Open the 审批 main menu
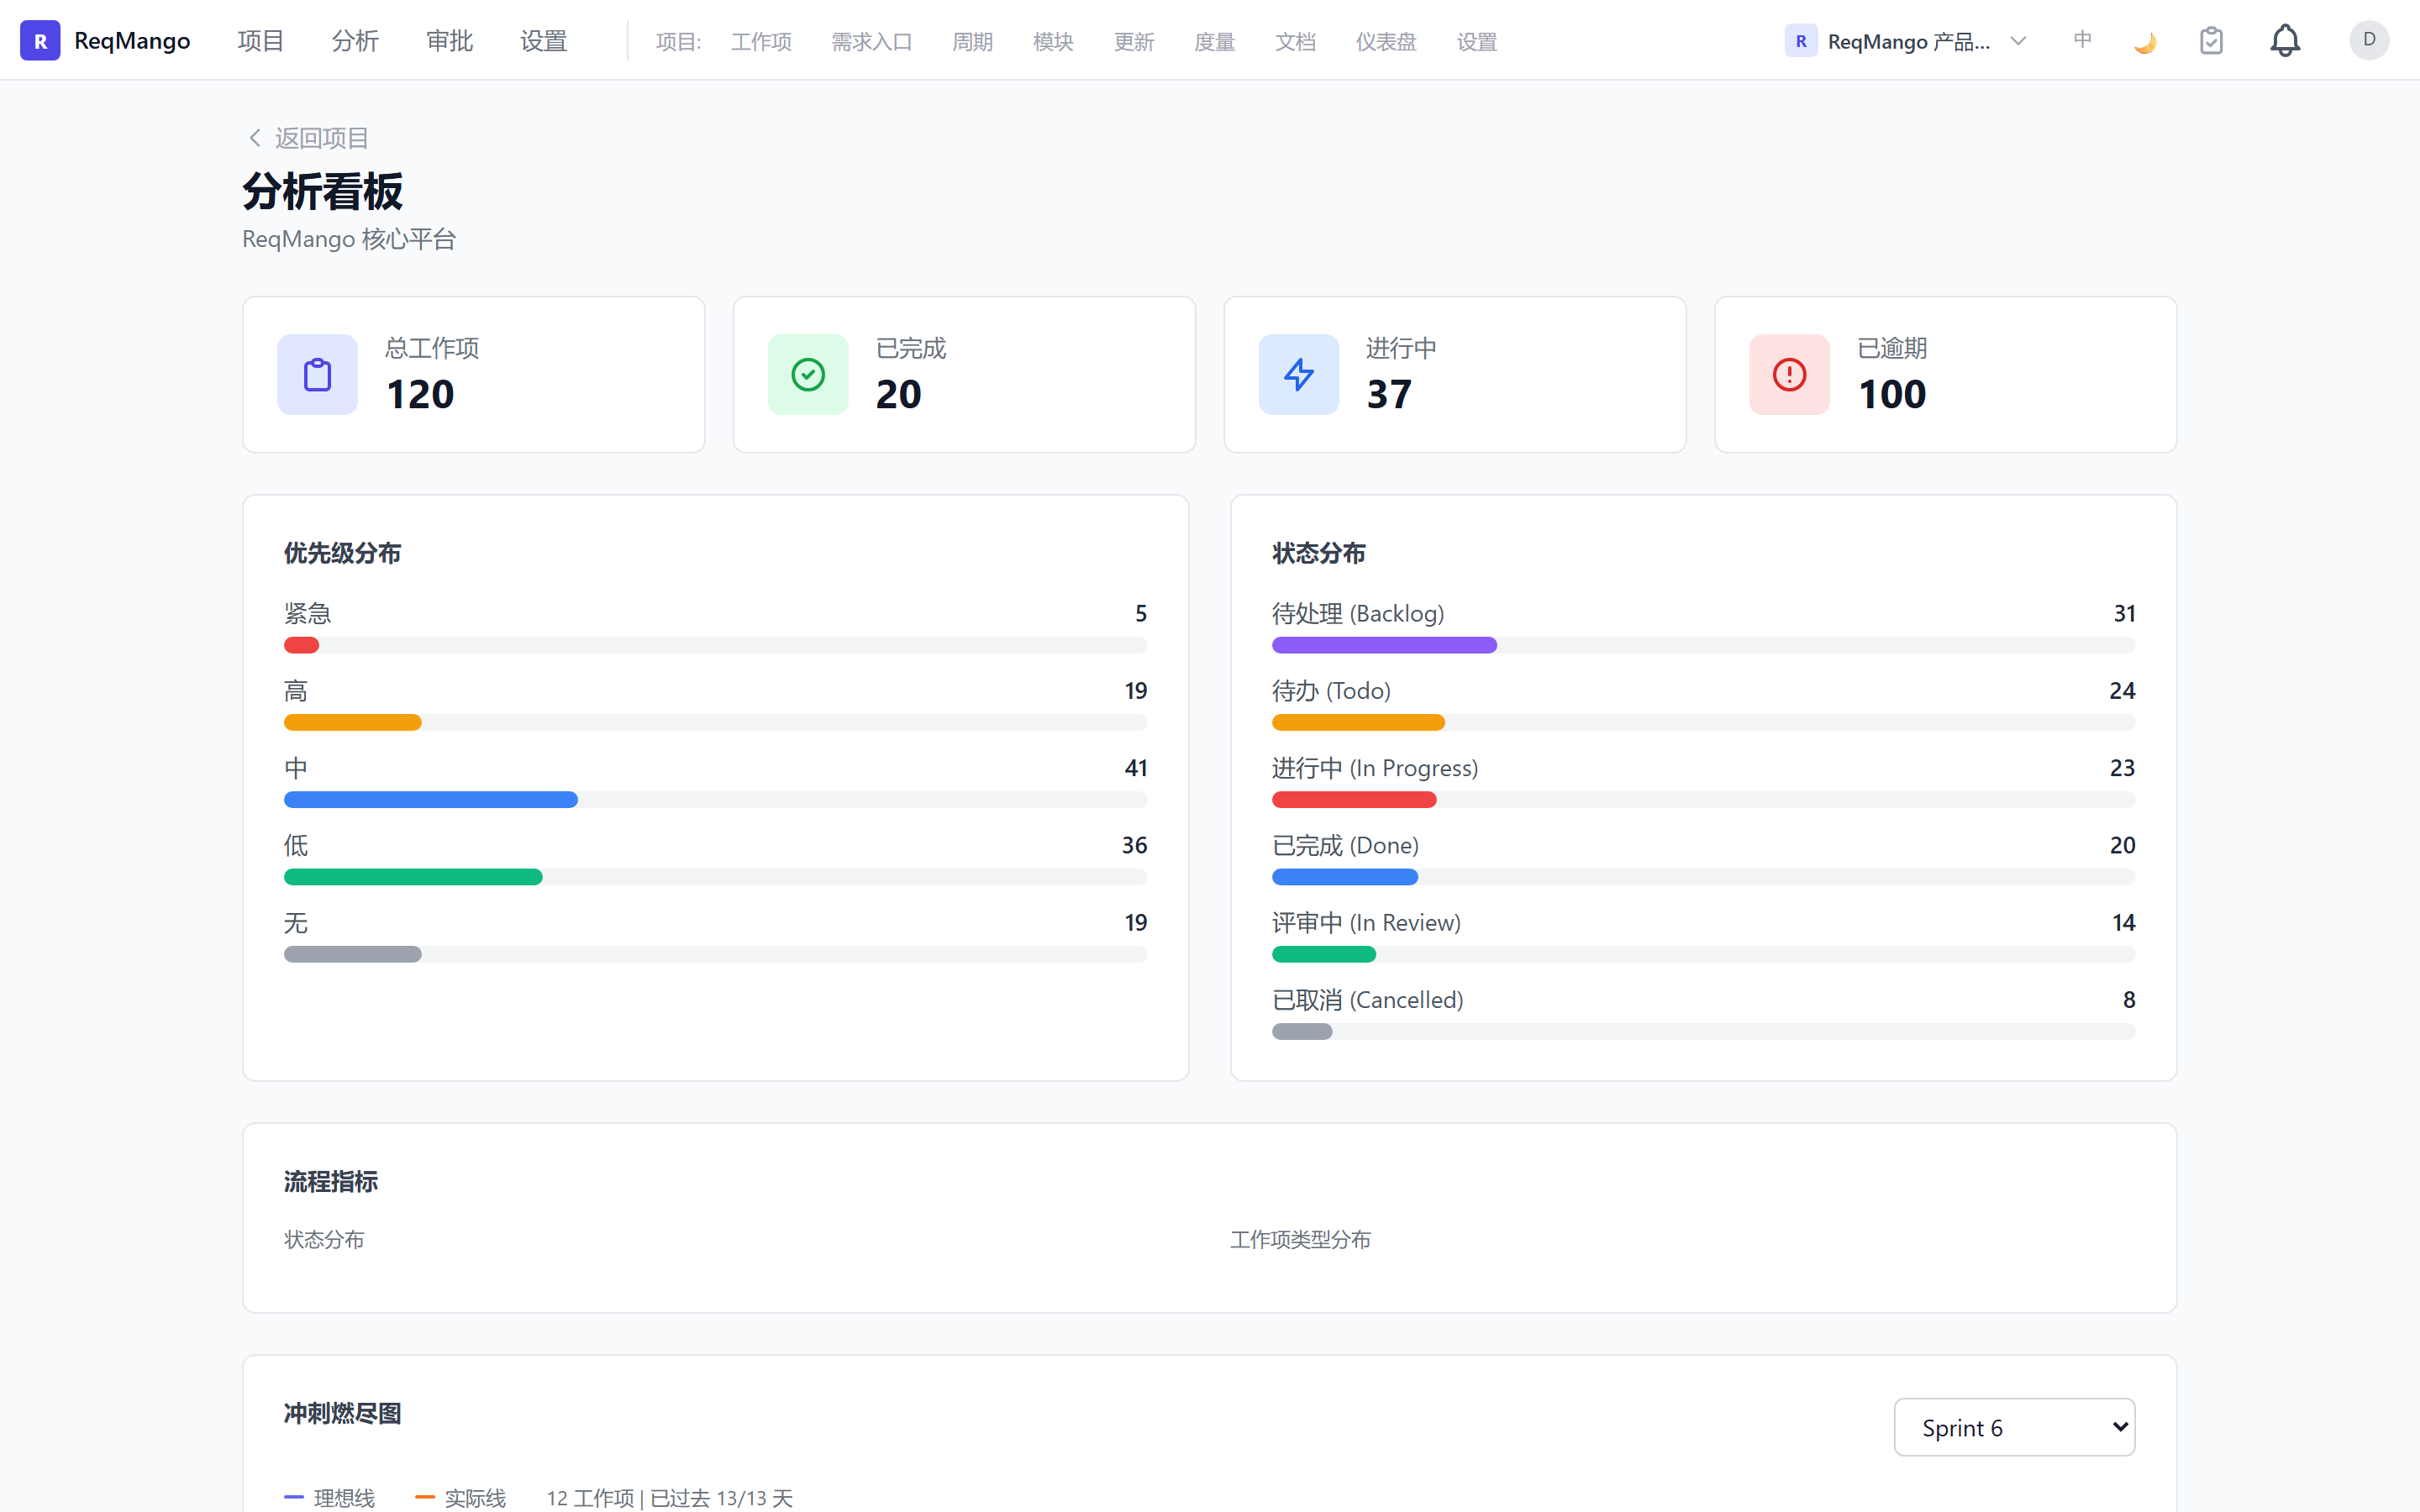This screenshot has height=1512, width=2420. 449,41
